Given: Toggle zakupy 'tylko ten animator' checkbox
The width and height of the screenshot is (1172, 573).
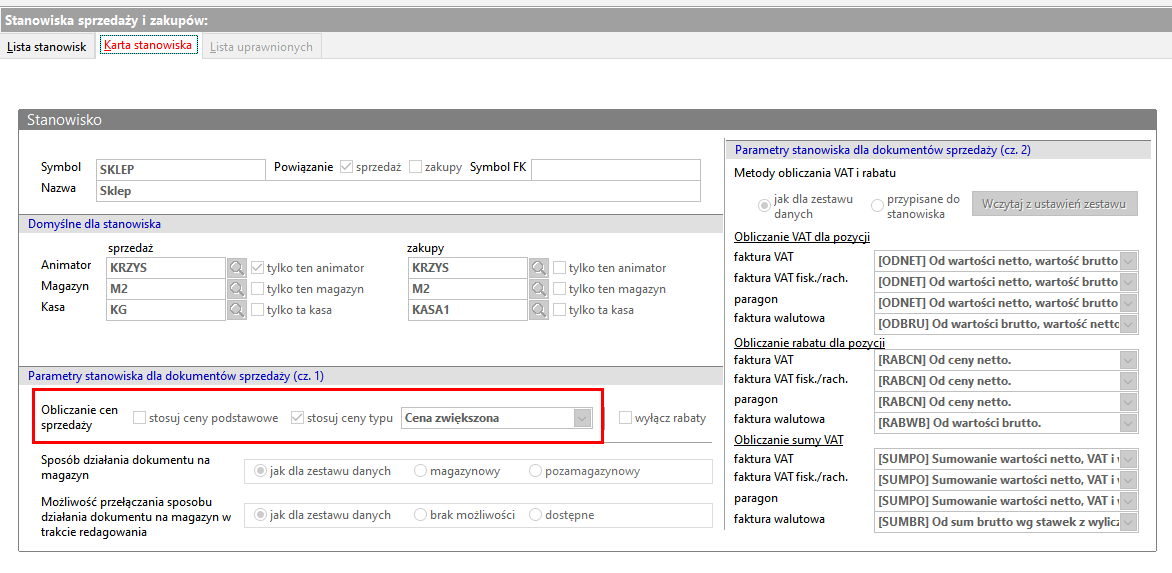Looking at the screenshot, I should (x=560, y=267).
